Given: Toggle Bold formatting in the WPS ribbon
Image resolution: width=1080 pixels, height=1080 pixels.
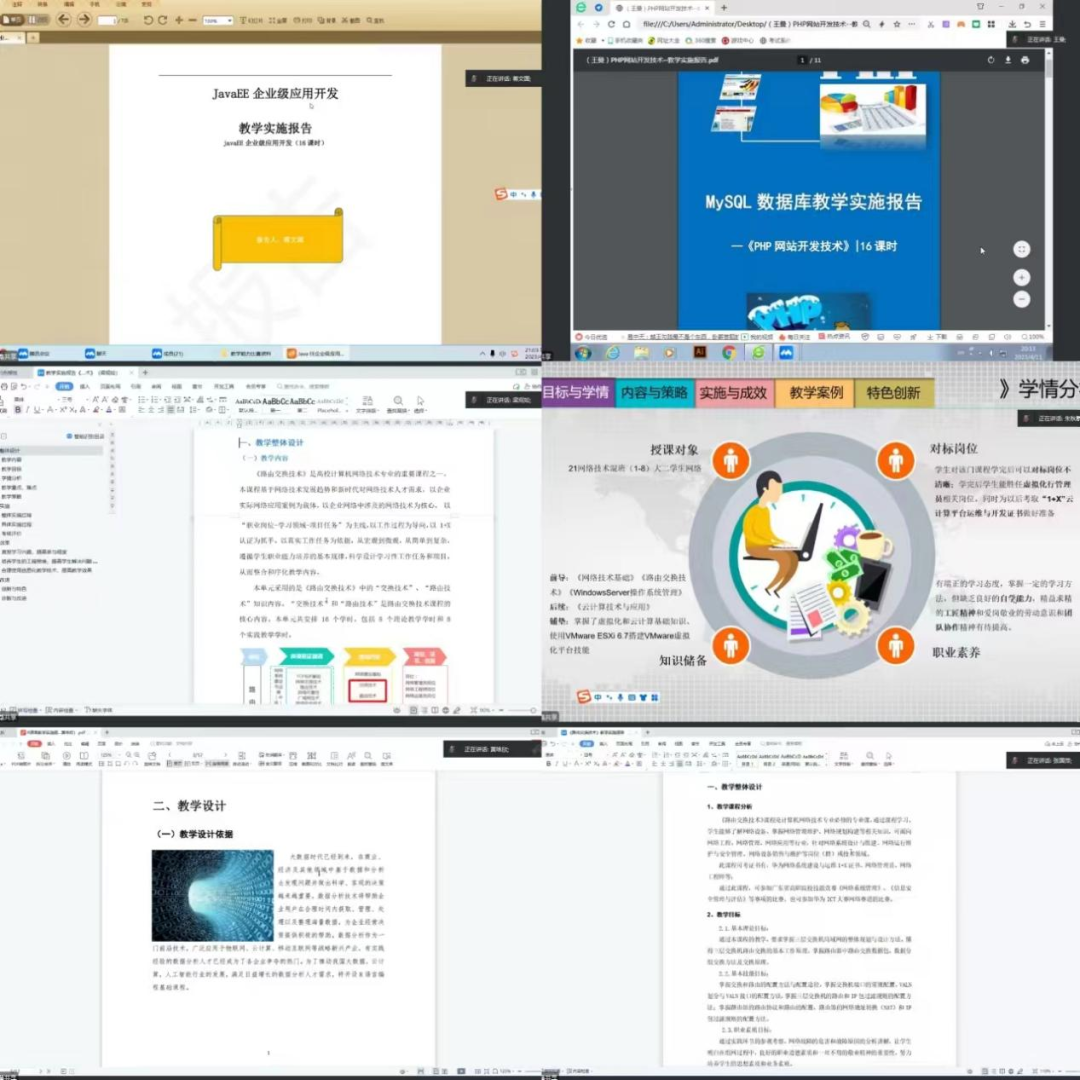Looking at the screenshot, I should click(17, 410).
